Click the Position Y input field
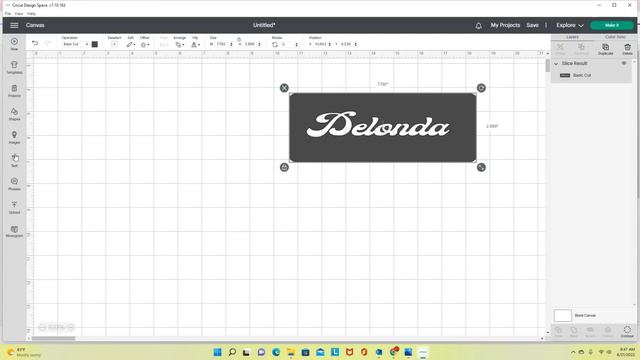This screenshot has width=640, height=360. coord(347,44)
